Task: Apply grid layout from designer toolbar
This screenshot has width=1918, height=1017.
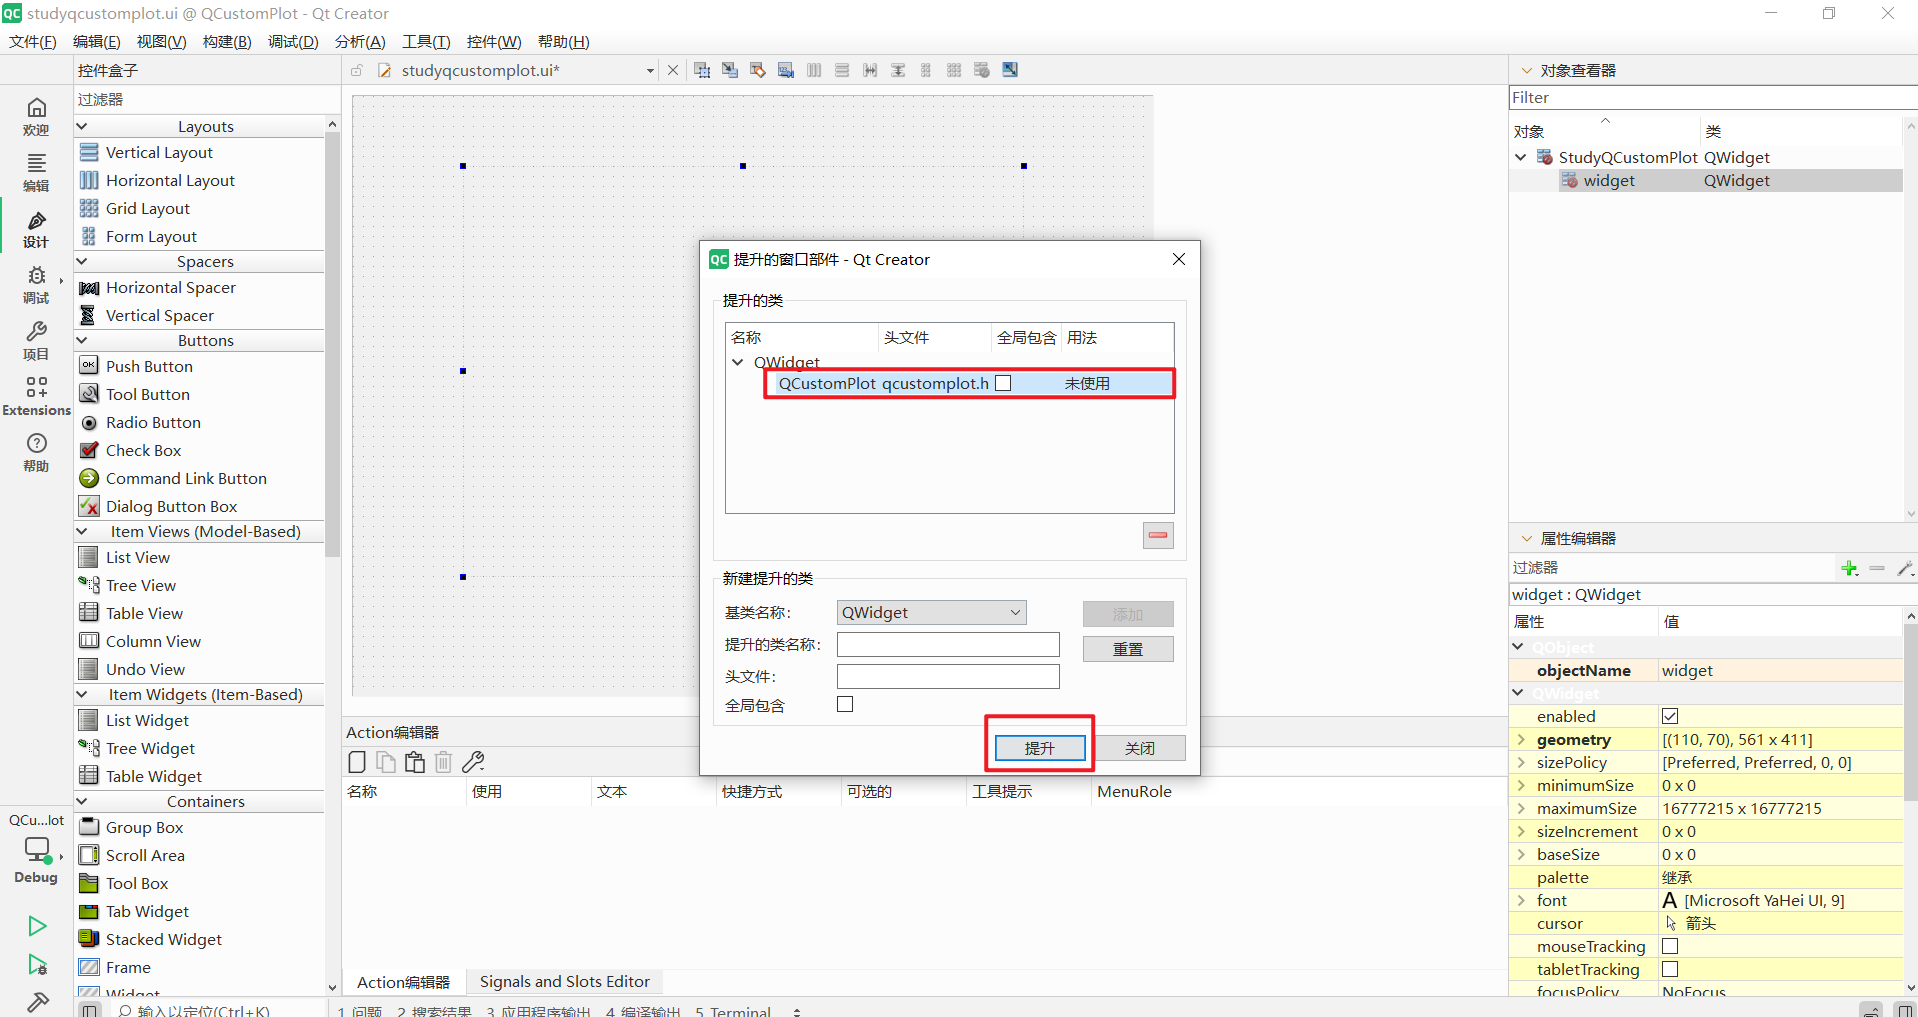Action: (x=954, y=70)
